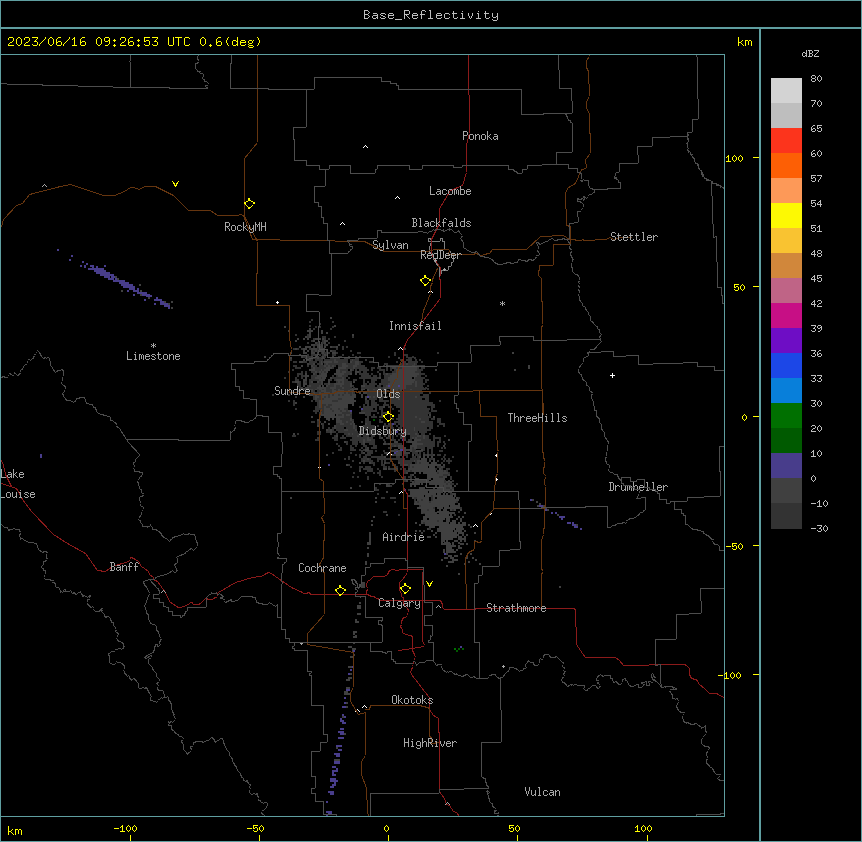Click the yellow V marker northwest of RockyMH
The height and width of the screenshot is (842, 862).
(175, 184)
